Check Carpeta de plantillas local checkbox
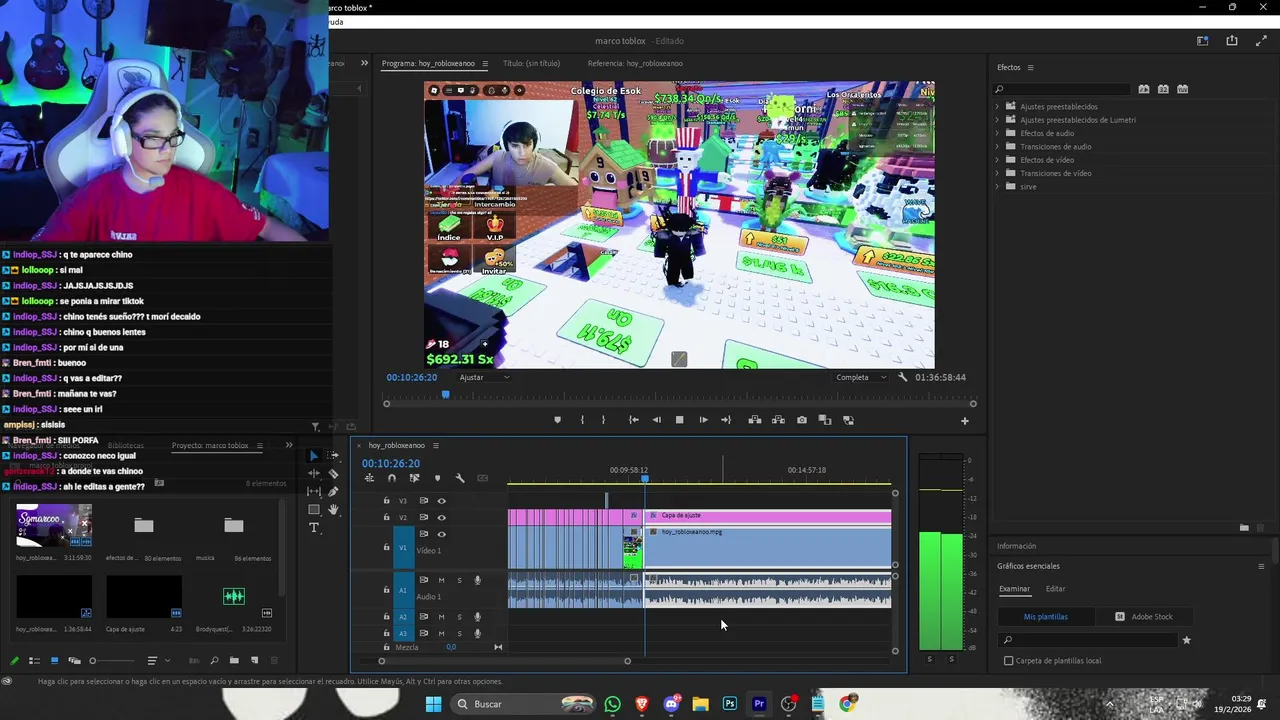The width and height of the screenshot is (1280, 720). tap(1008, 660)
